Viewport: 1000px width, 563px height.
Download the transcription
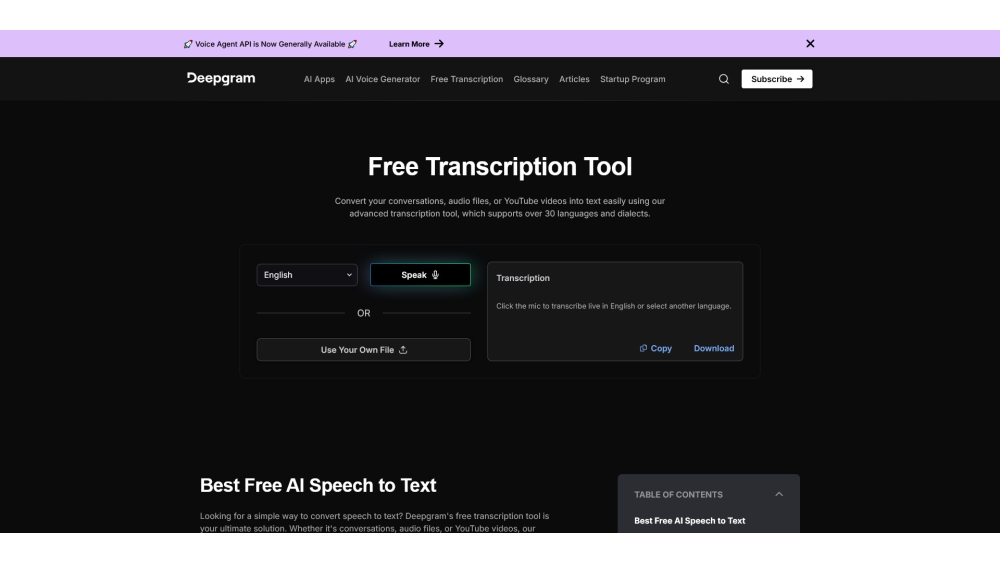click(714, 349)
